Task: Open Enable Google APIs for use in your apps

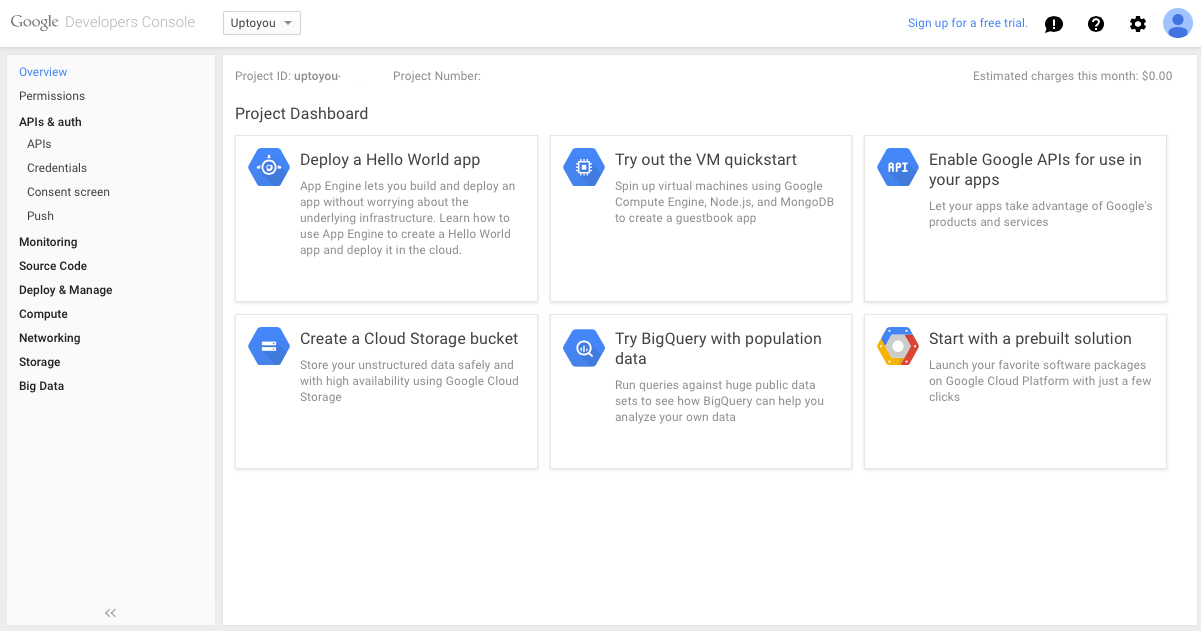Action: 1035,170
